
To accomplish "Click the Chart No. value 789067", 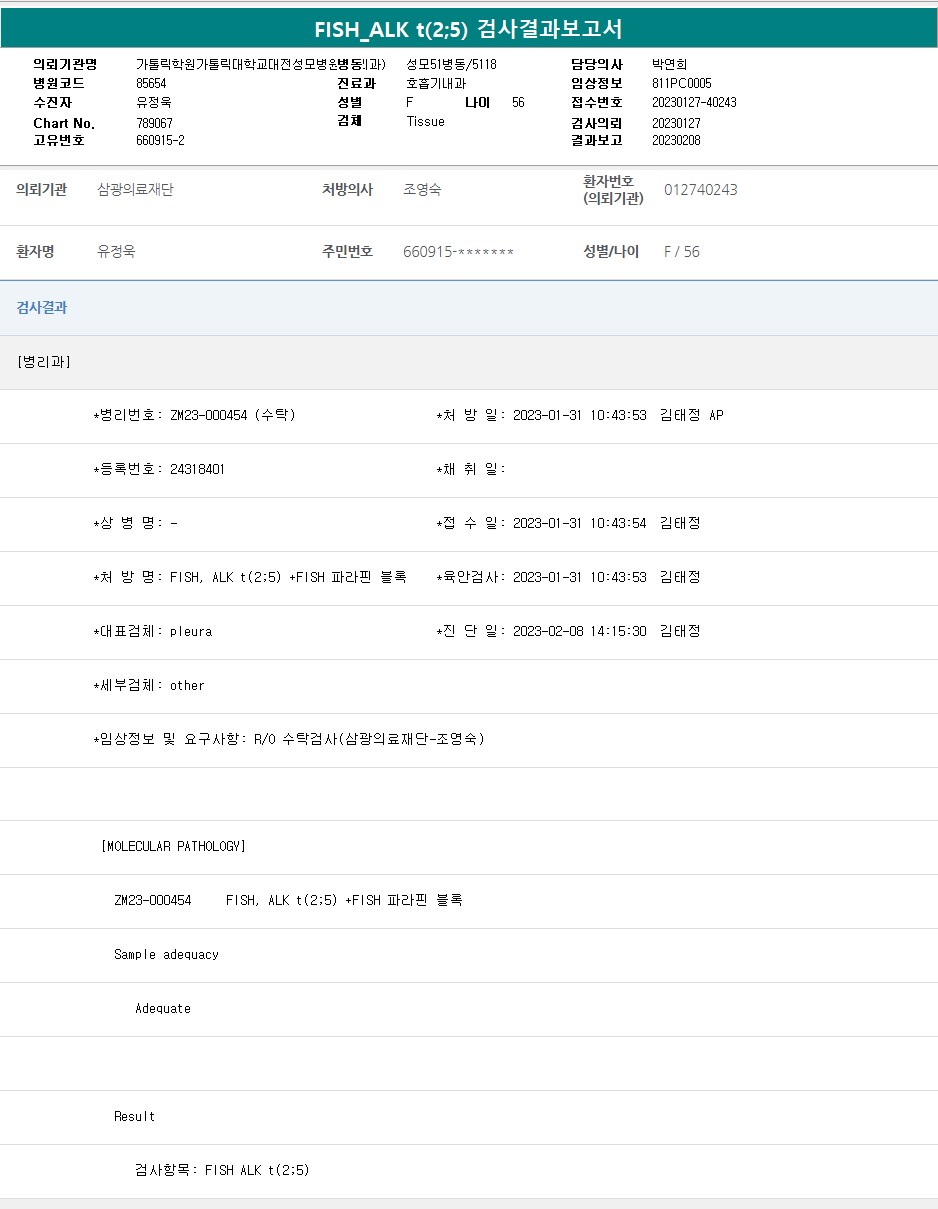I will click(154, 123).
